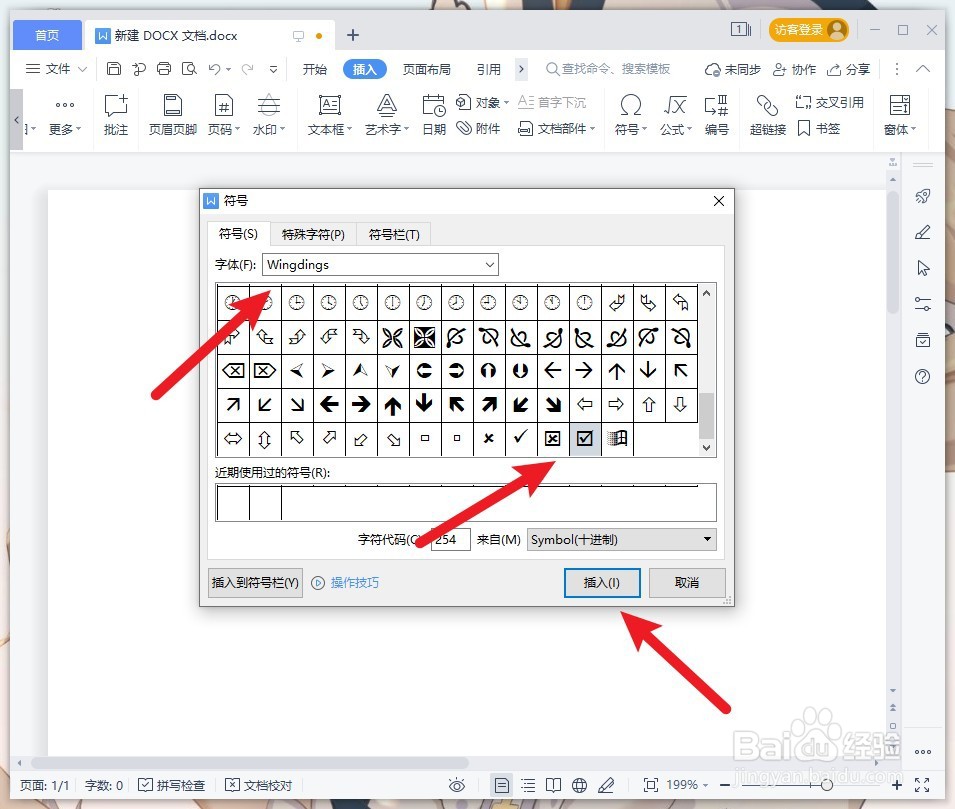Switch to the 特殊字符 tab

coord(314,233)
